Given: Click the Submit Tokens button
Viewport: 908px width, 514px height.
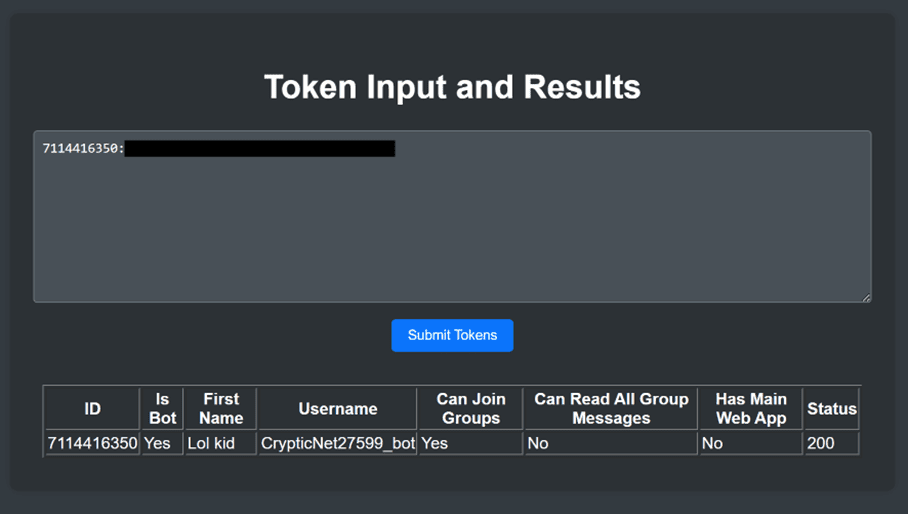Looking at the screenshot, I should tap(452, 335).
